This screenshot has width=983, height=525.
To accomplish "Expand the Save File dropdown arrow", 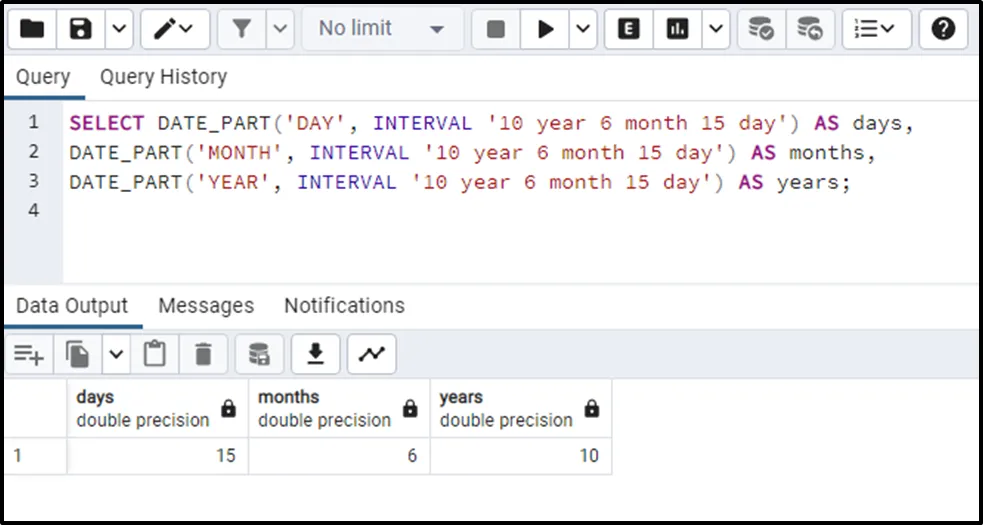I will (119, 29).
